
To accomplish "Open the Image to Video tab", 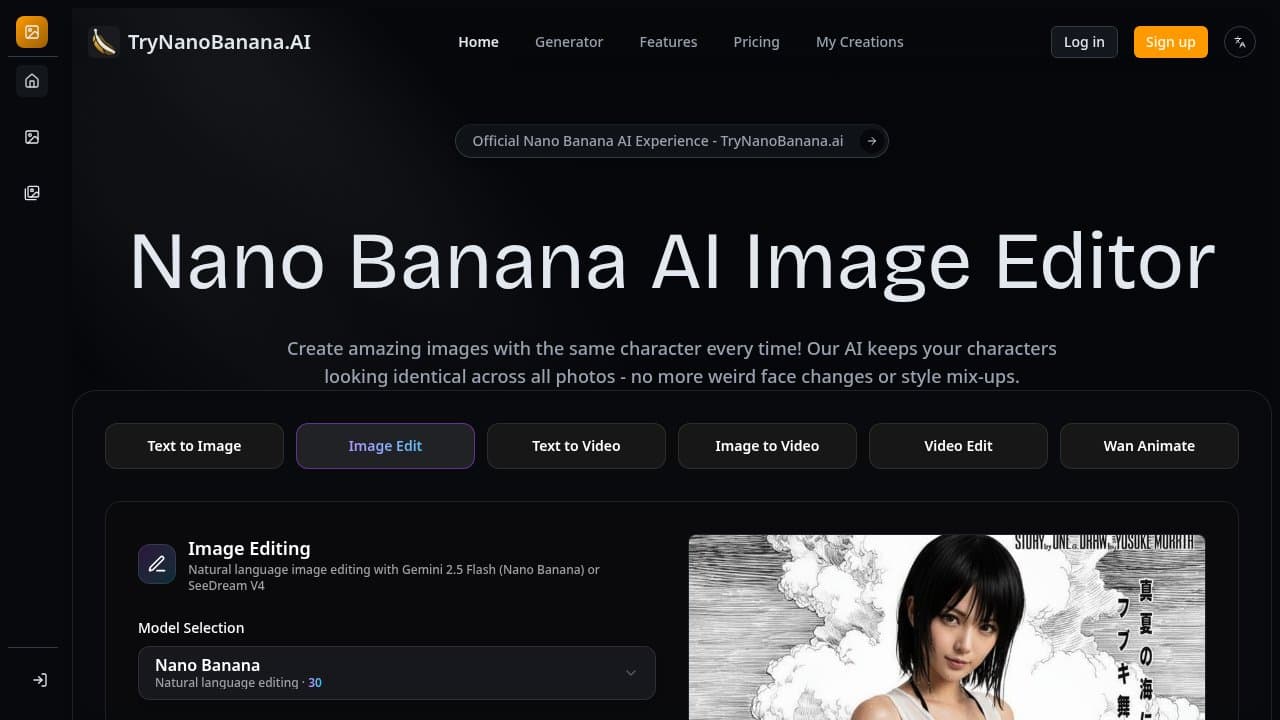I will click(767, 446).
